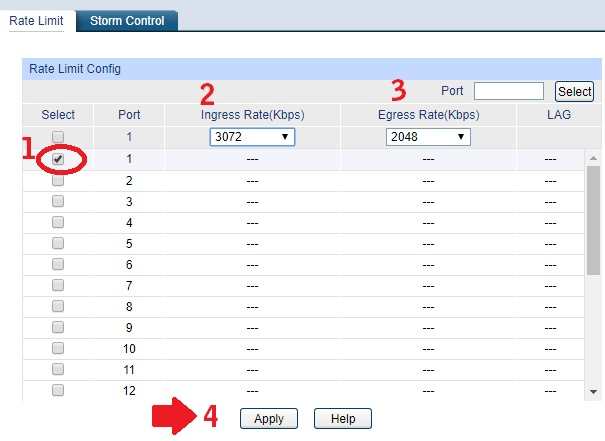
Task: Check the checkbox for port 4
Action: click(x=58, y=222)
